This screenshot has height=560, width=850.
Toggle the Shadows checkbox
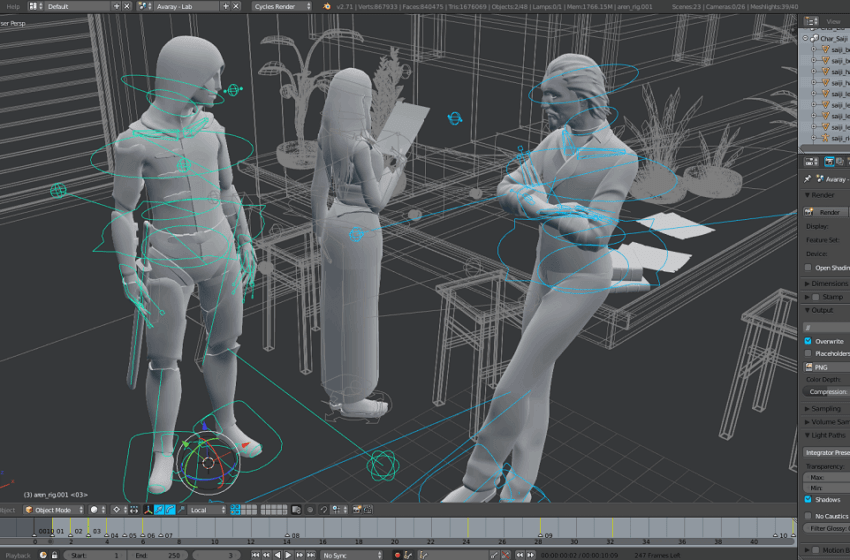808,499
